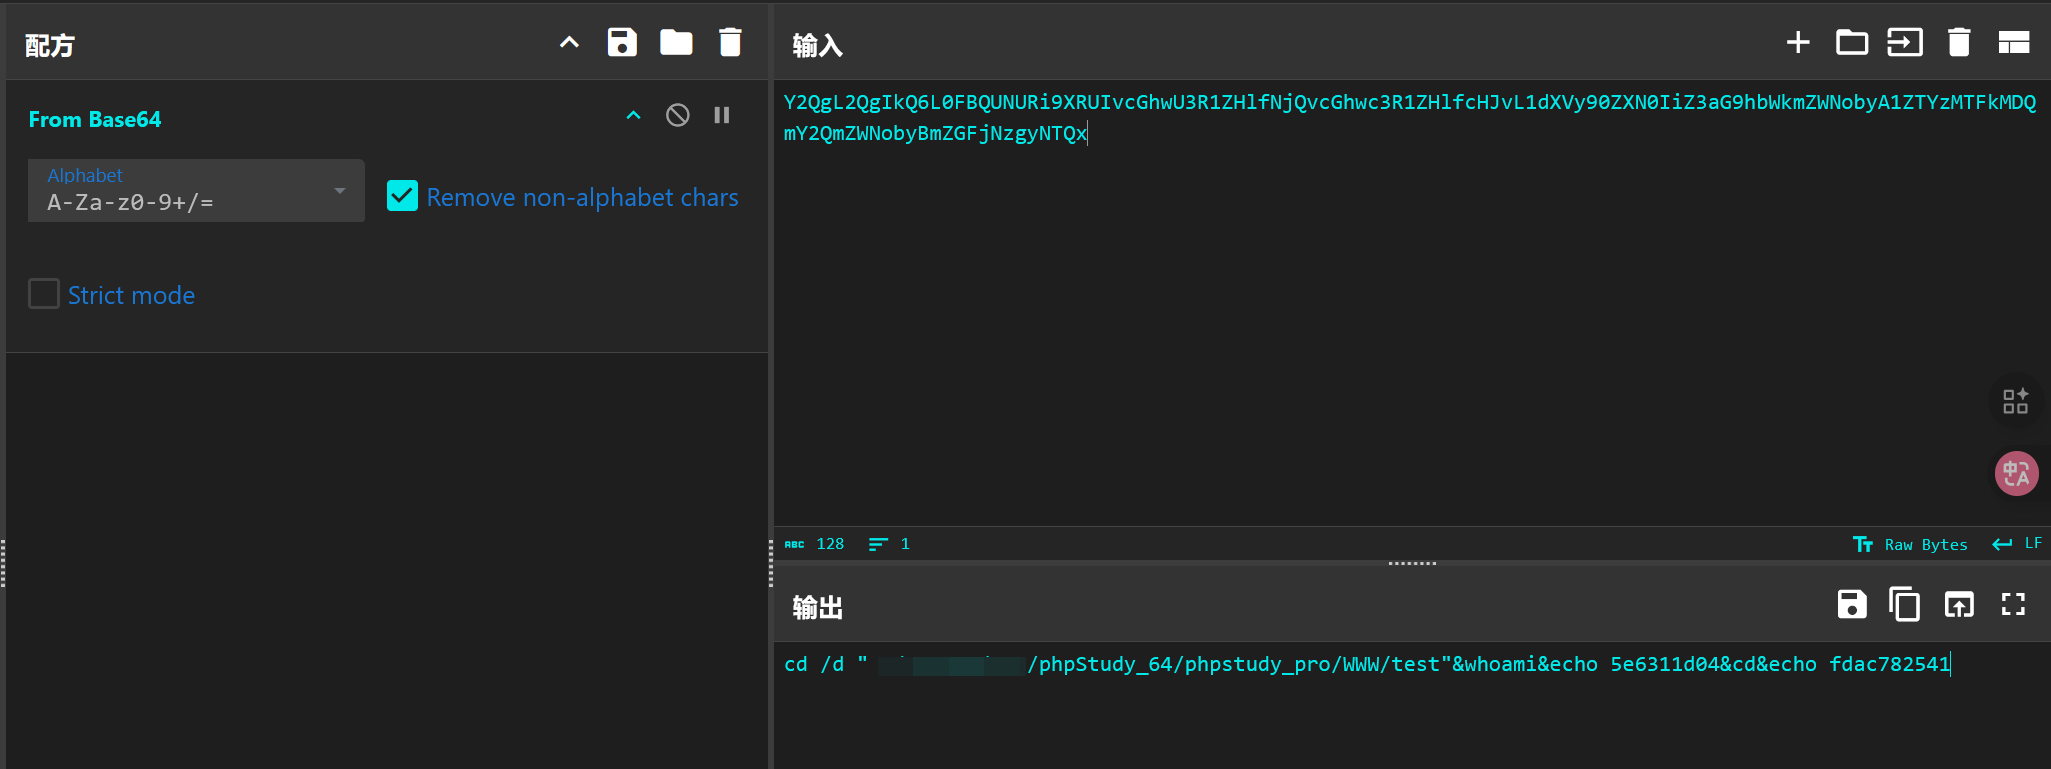
Task: Uncheck Remove non-alphabet chars
Action: pos(402,196)
